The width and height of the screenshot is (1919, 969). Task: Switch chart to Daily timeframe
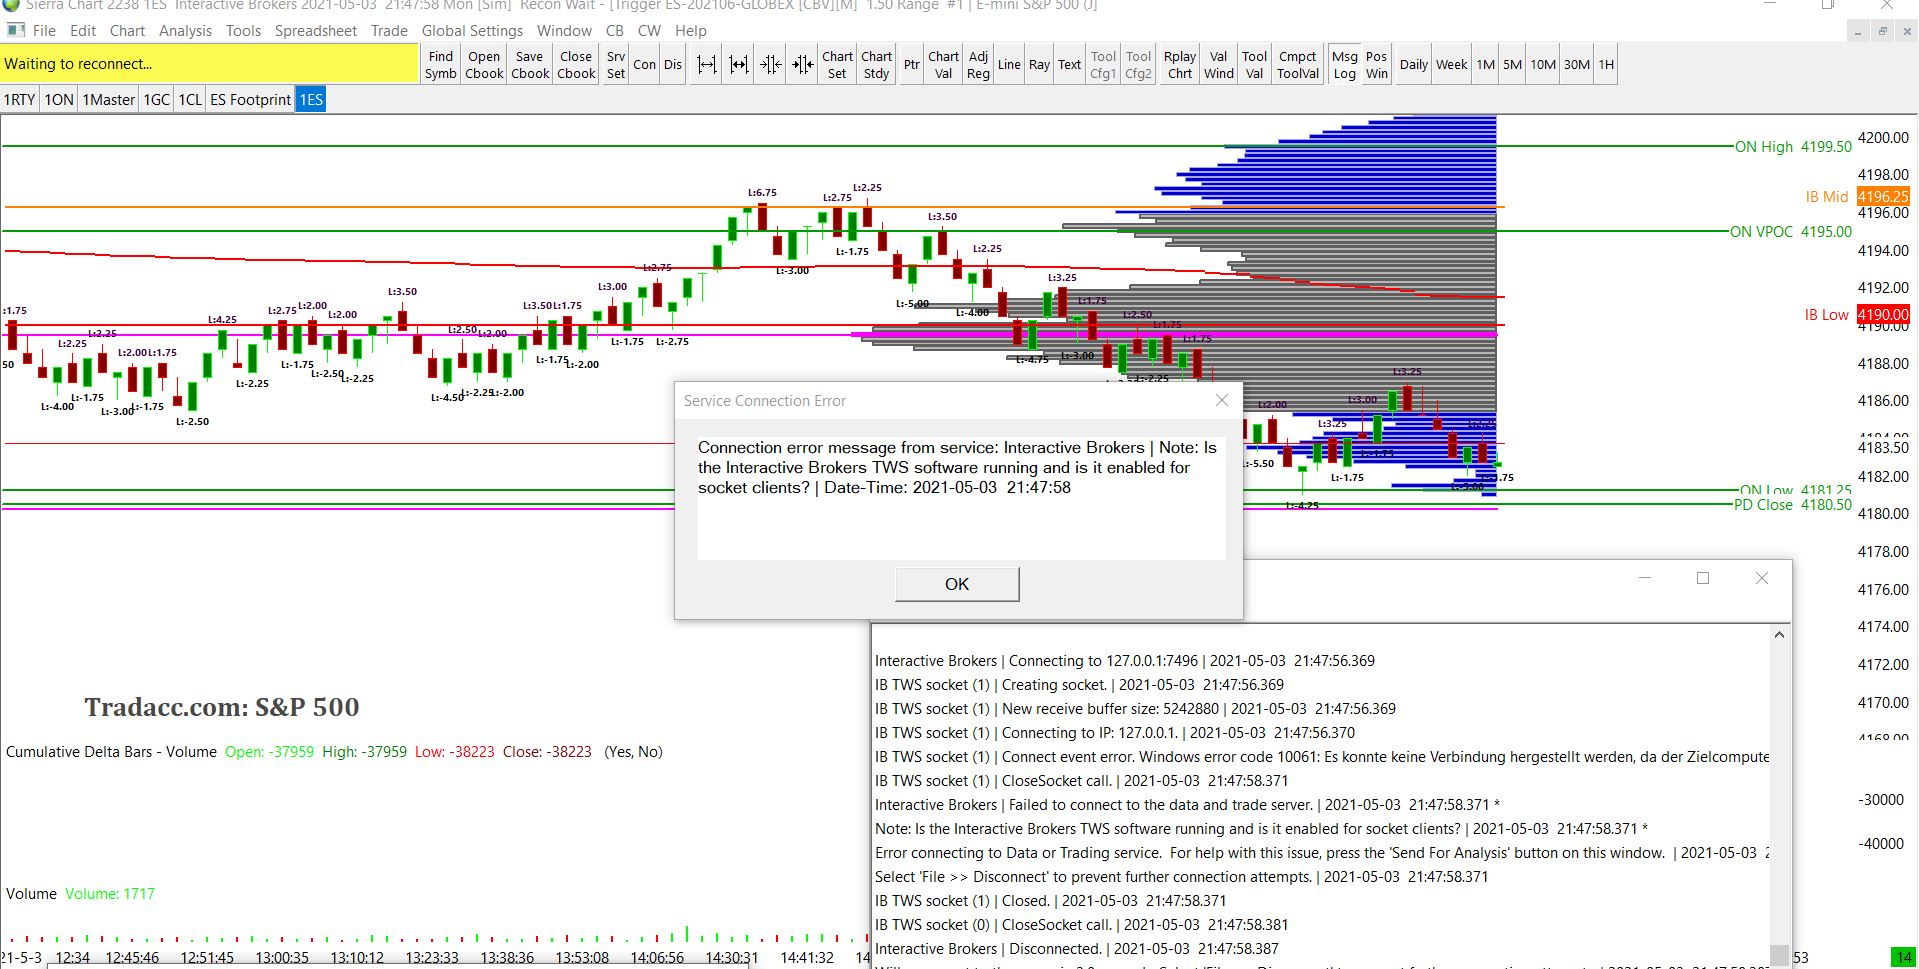click(1414, 65)
